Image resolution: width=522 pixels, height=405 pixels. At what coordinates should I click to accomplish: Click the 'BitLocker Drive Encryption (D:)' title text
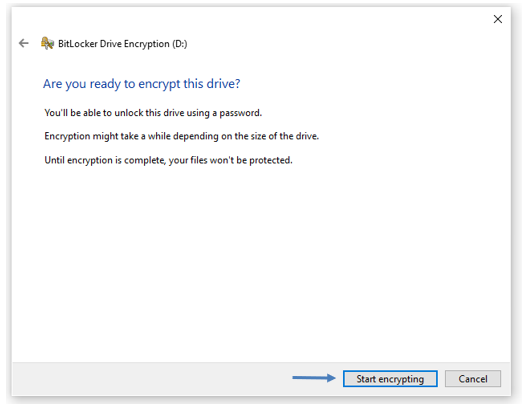point(123,44)
